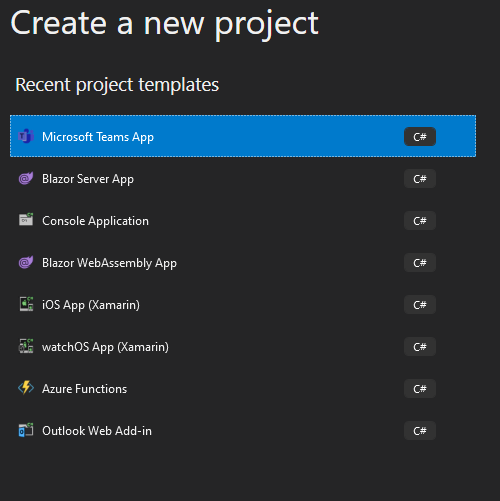This screenshot has width=500, height=501.
Task: Click the C# tag beside Console Application
Action: (x=420, y=221)
